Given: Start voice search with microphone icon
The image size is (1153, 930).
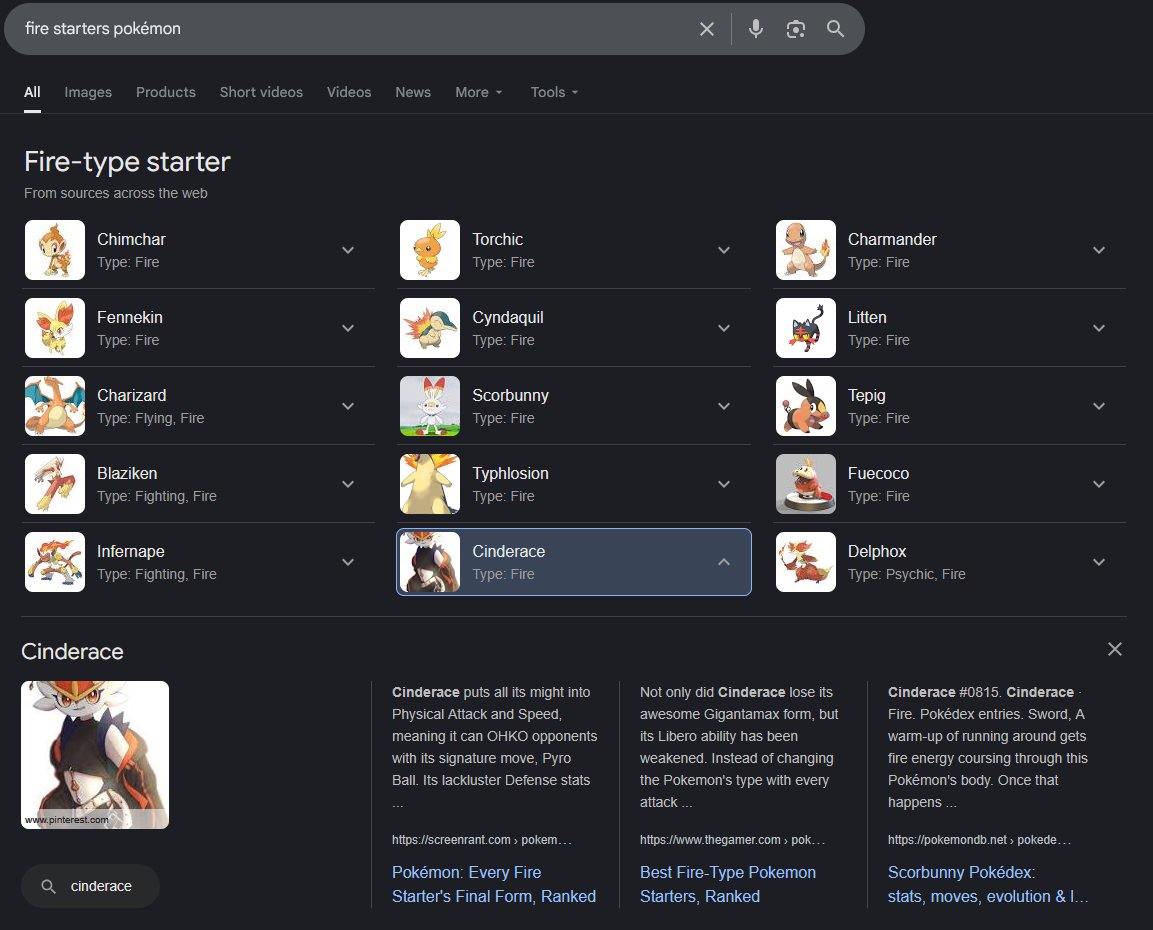Looking at the screenshot, I should click(x=755, y=29).
